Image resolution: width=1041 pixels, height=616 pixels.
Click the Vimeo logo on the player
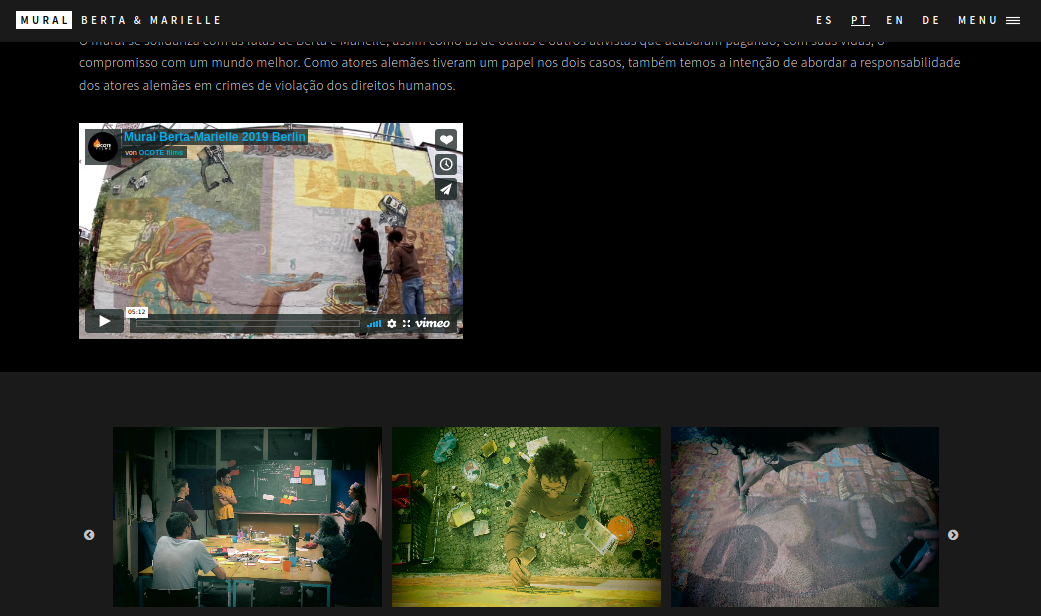point(434,322)
